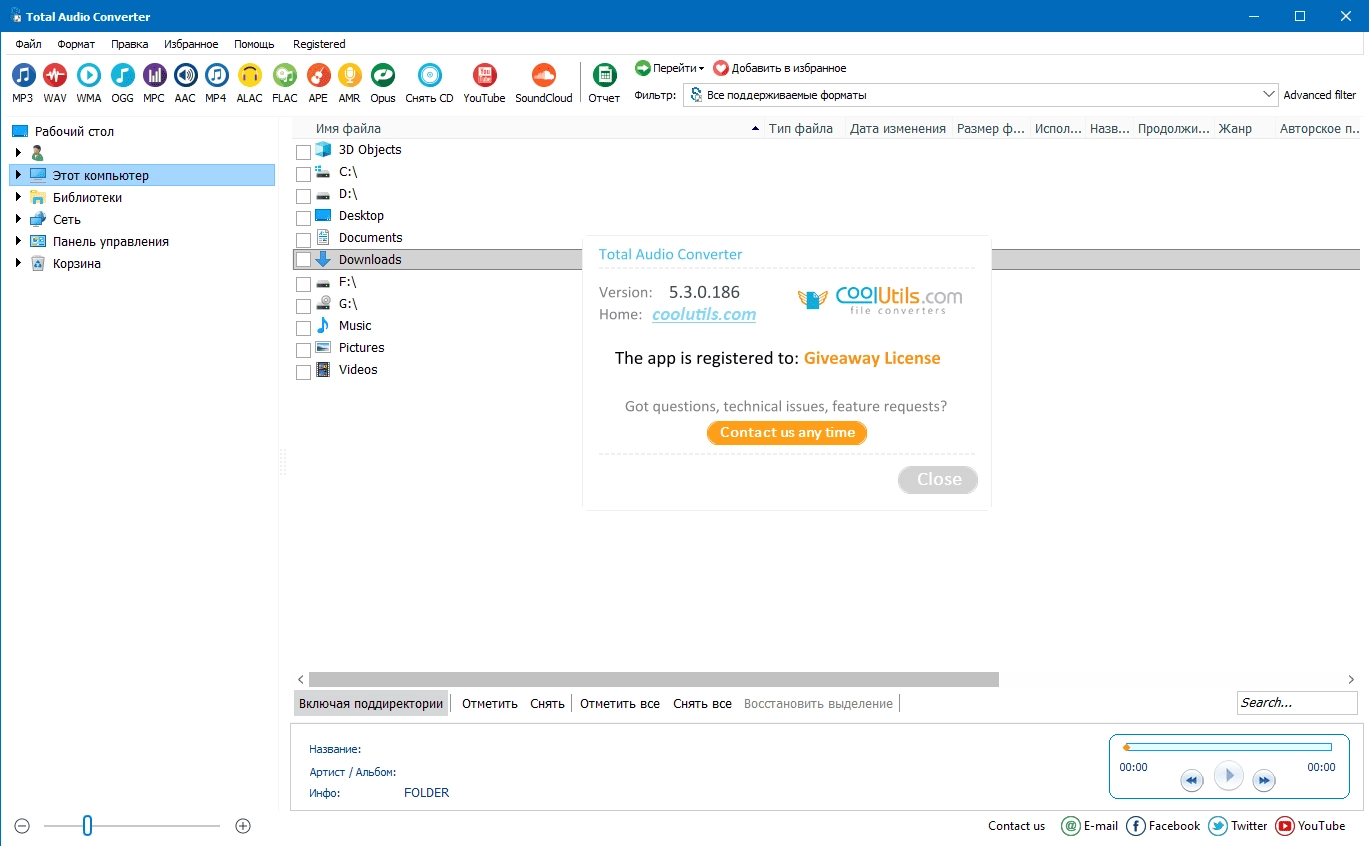Open the Снять CD ripping tool
The width and height of the screenshot is (1369, 846).
point(430,83)
